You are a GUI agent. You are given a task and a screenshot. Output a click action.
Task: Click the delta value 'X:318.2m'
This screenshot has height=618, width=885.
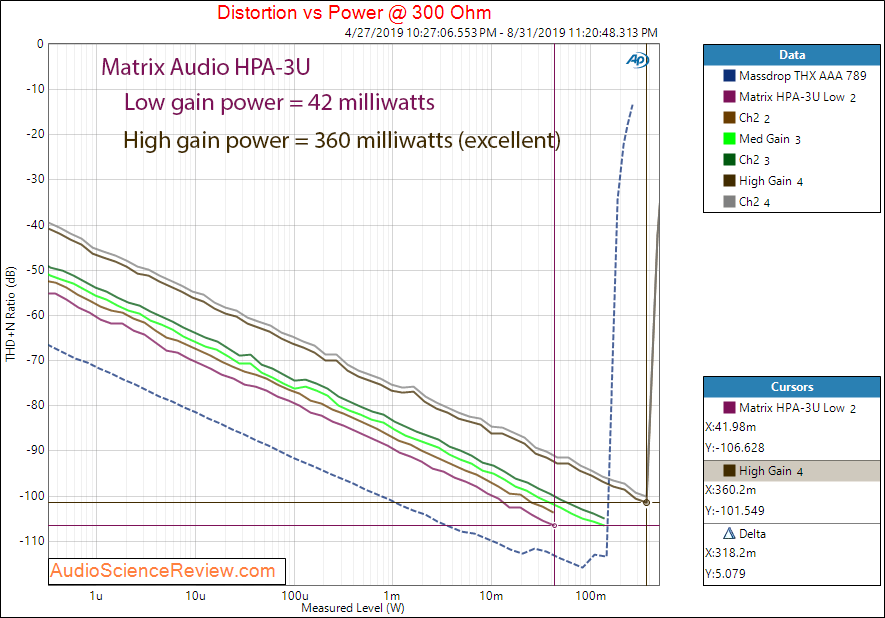(730, 553)
